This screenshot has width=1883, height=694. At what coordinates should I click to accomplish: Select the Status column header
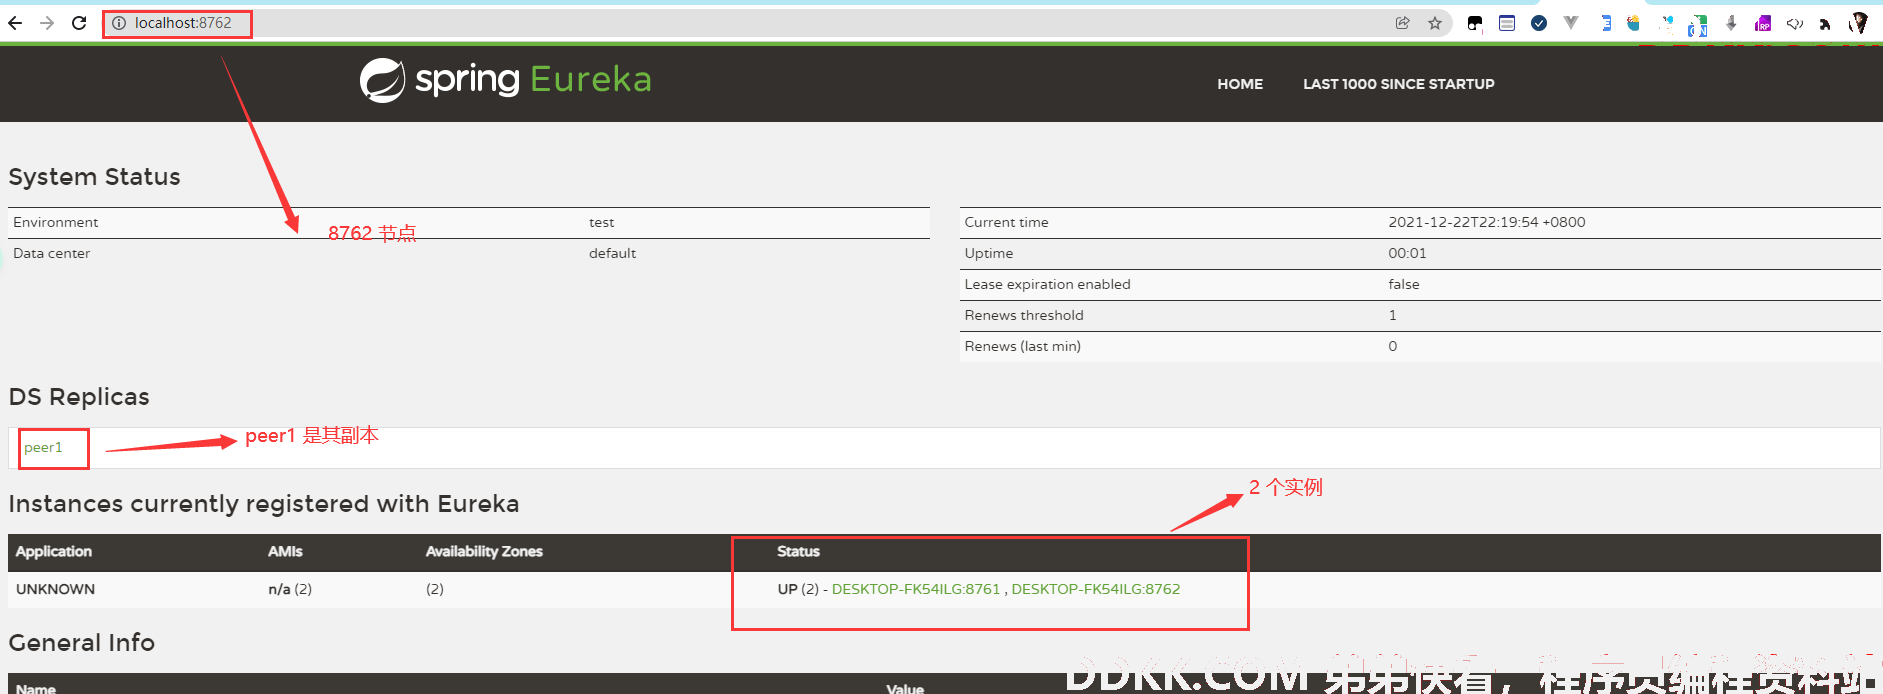tap(798, 551)
